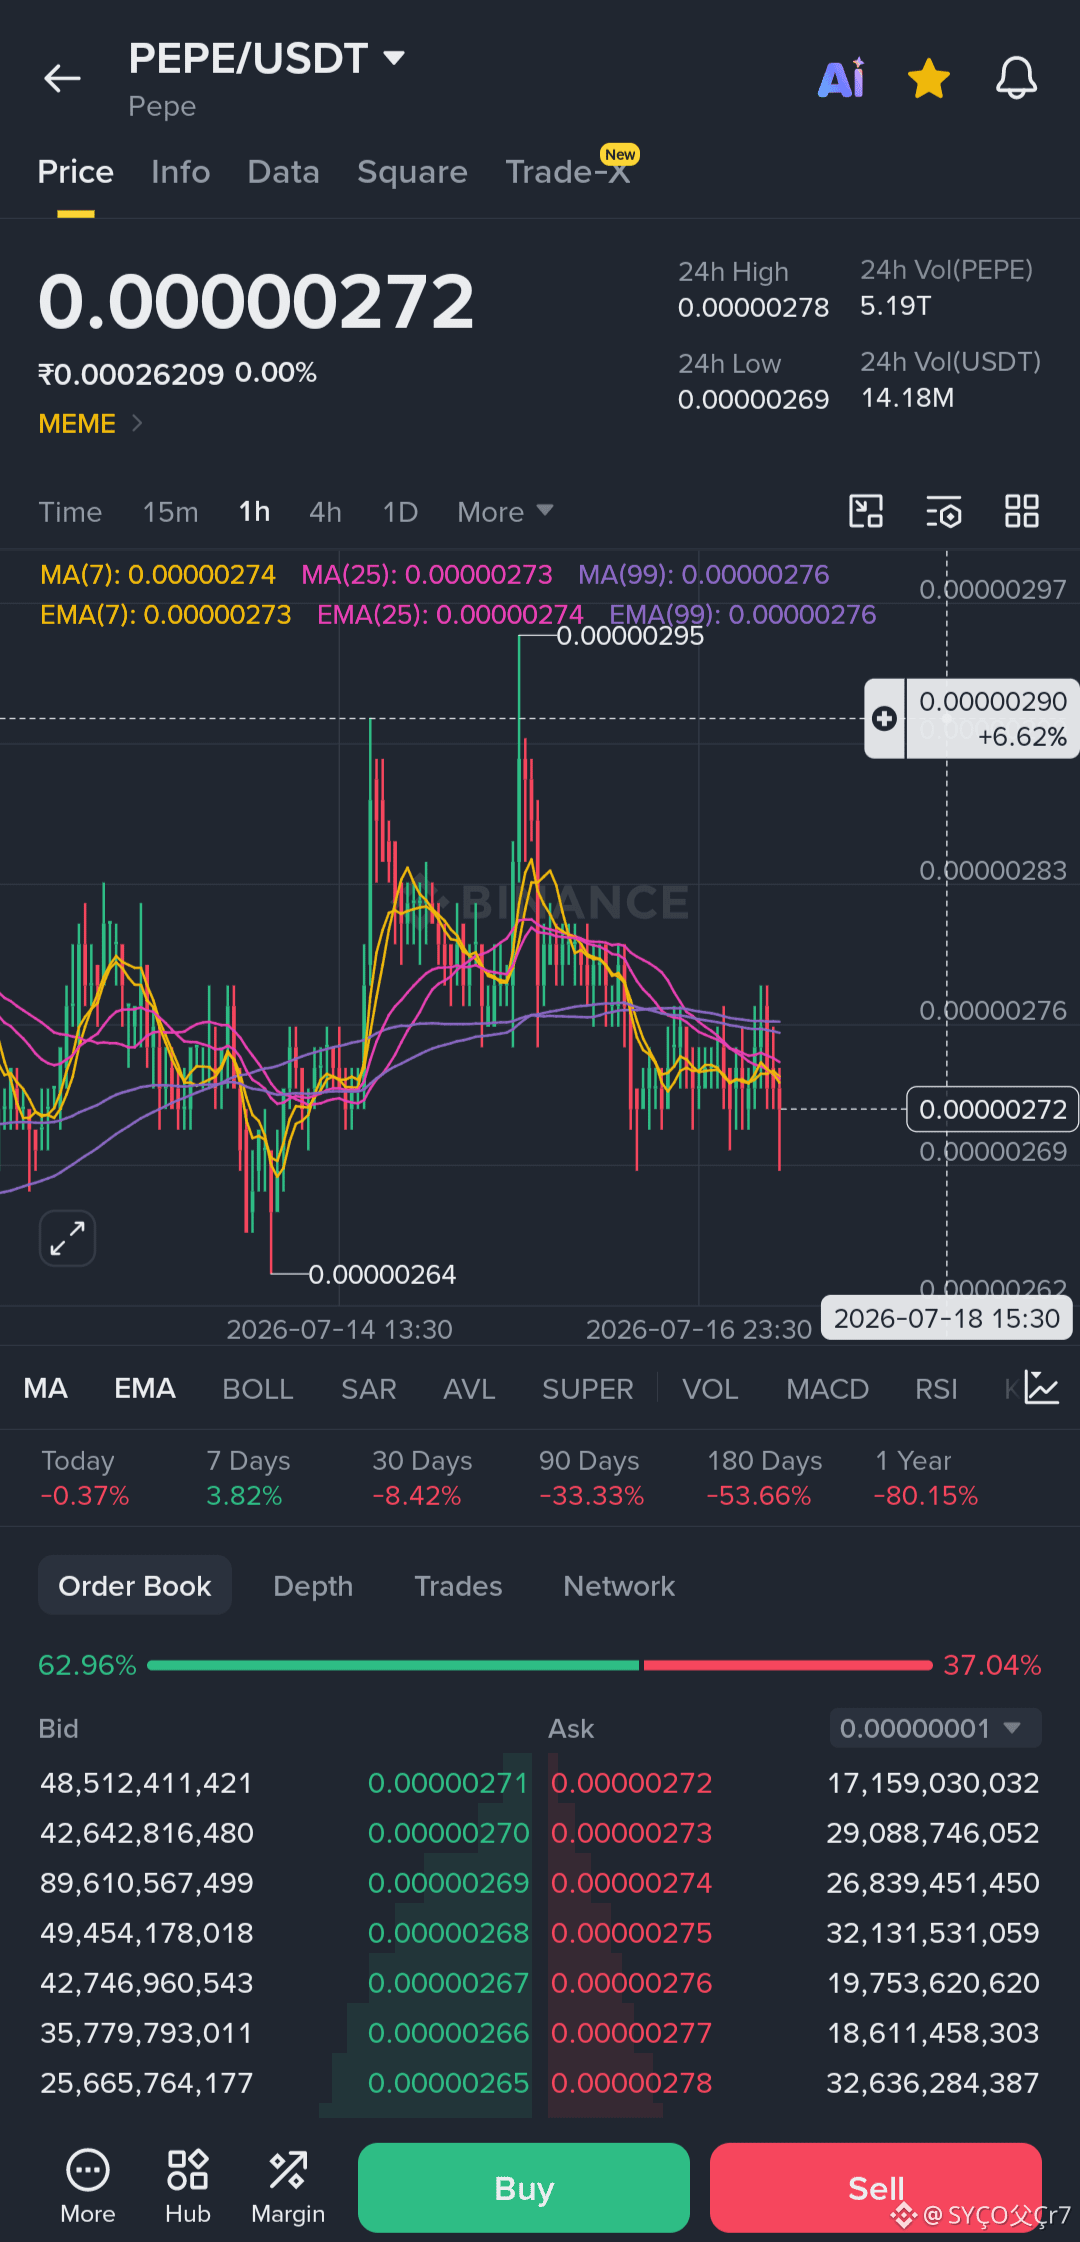Select the 4h interval

[x=325, y=512]
